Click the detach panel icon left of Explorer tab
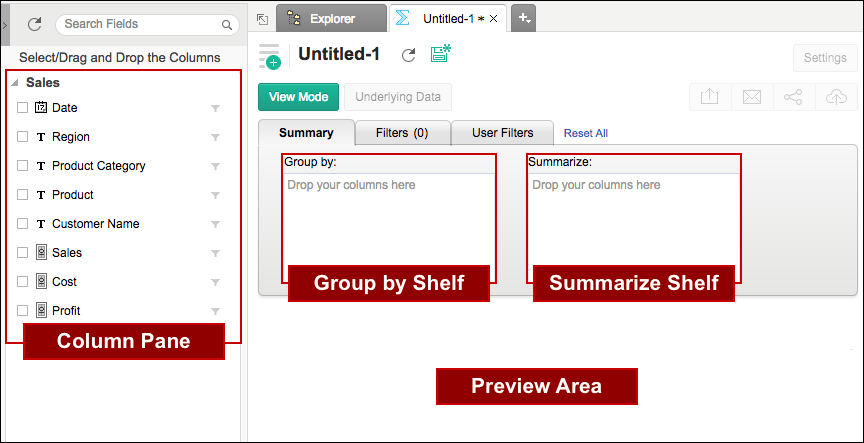This screenshot has width=864, height=443. [263, 19]
